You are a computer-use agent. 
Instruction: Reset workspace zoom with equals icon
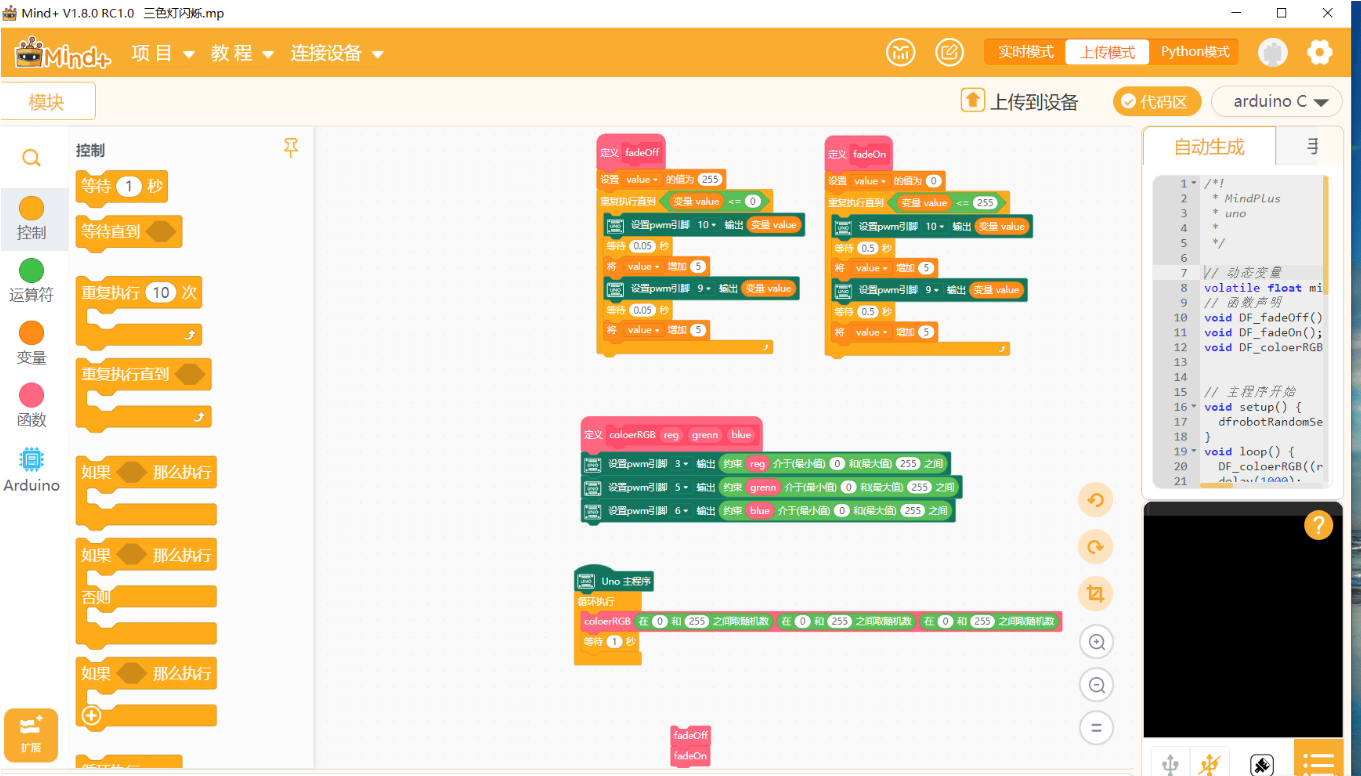1096,728
